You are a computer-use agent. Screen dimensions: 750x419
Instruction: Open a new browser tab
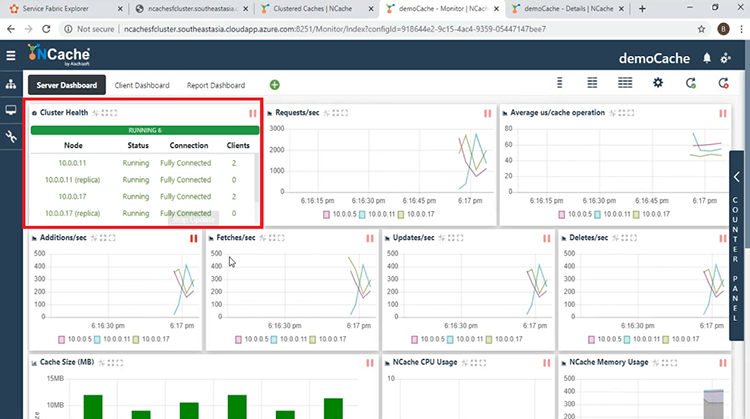[642, 9]
